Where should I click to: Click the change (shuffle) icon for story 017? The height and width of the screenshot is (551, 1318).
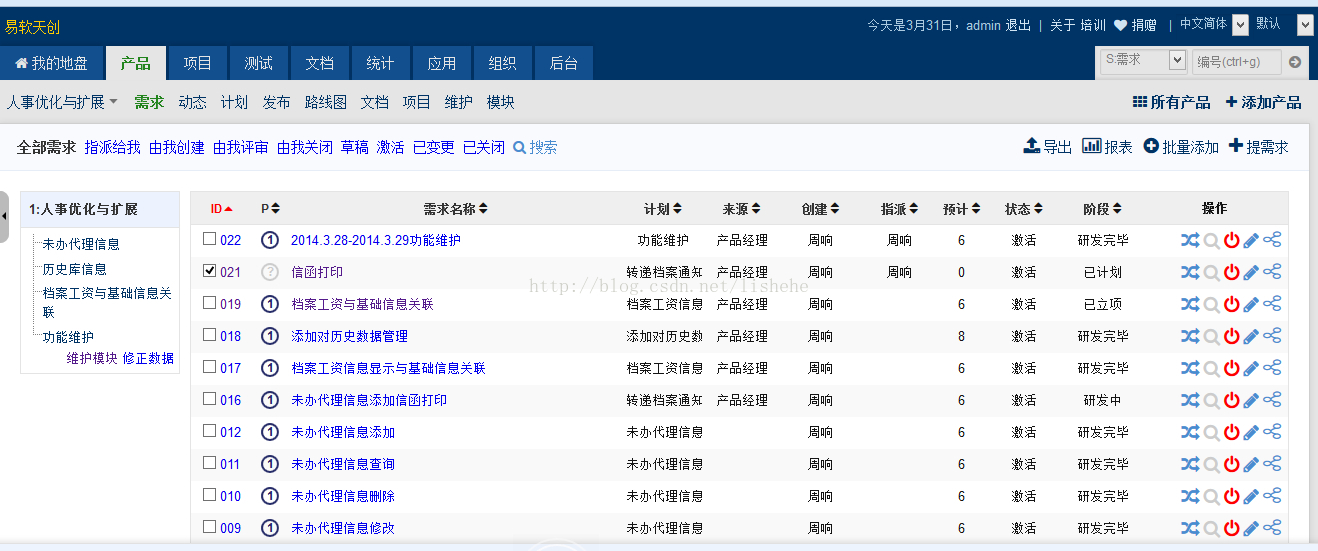click(x=1190, y=368)
